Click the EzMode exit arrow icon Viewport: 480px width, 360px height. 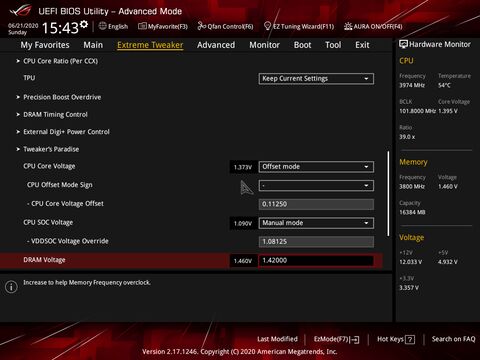pos(354,340)
